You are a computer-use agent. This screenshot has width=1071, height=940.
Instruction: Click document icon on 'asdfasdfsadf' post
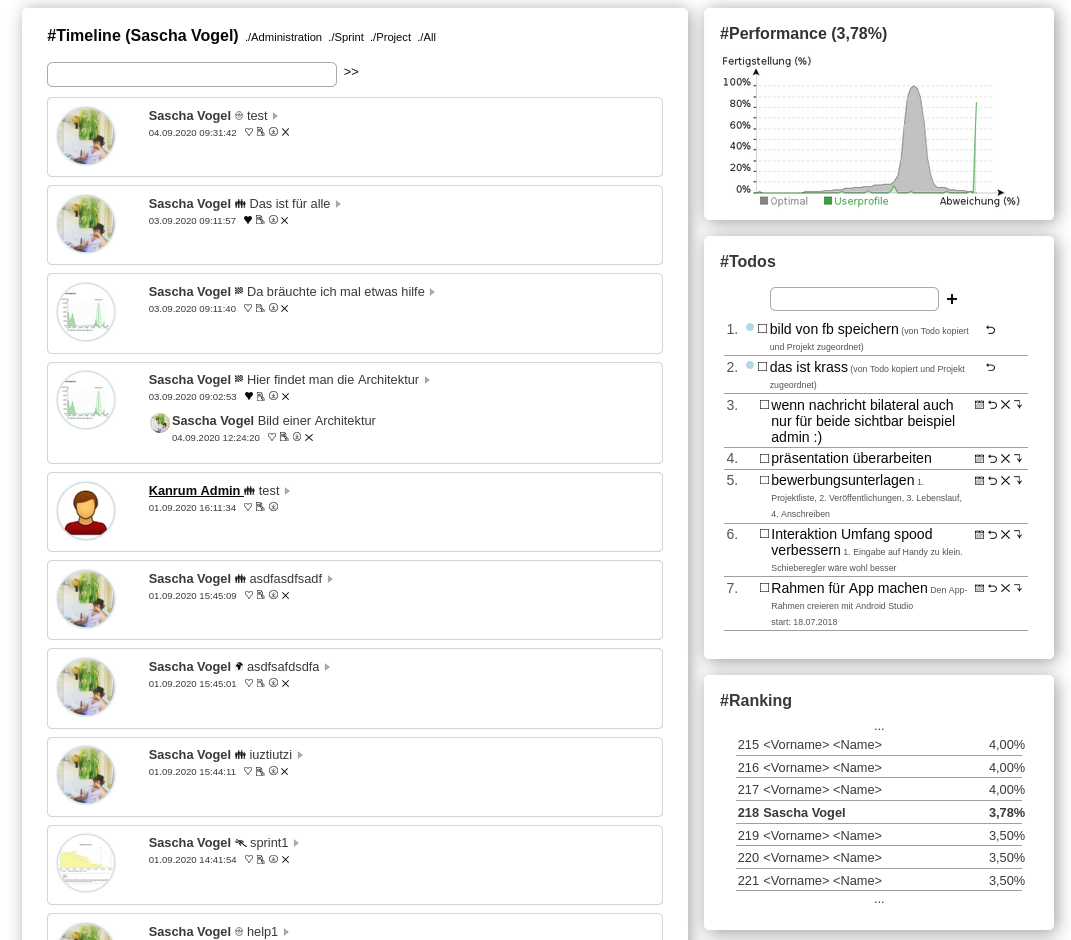tap(261, 596)
